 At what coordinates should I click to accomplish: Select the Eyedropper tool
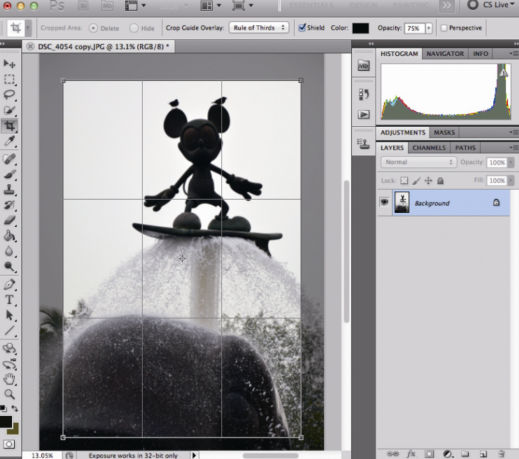pyautogui.click(x=9, y=141)
